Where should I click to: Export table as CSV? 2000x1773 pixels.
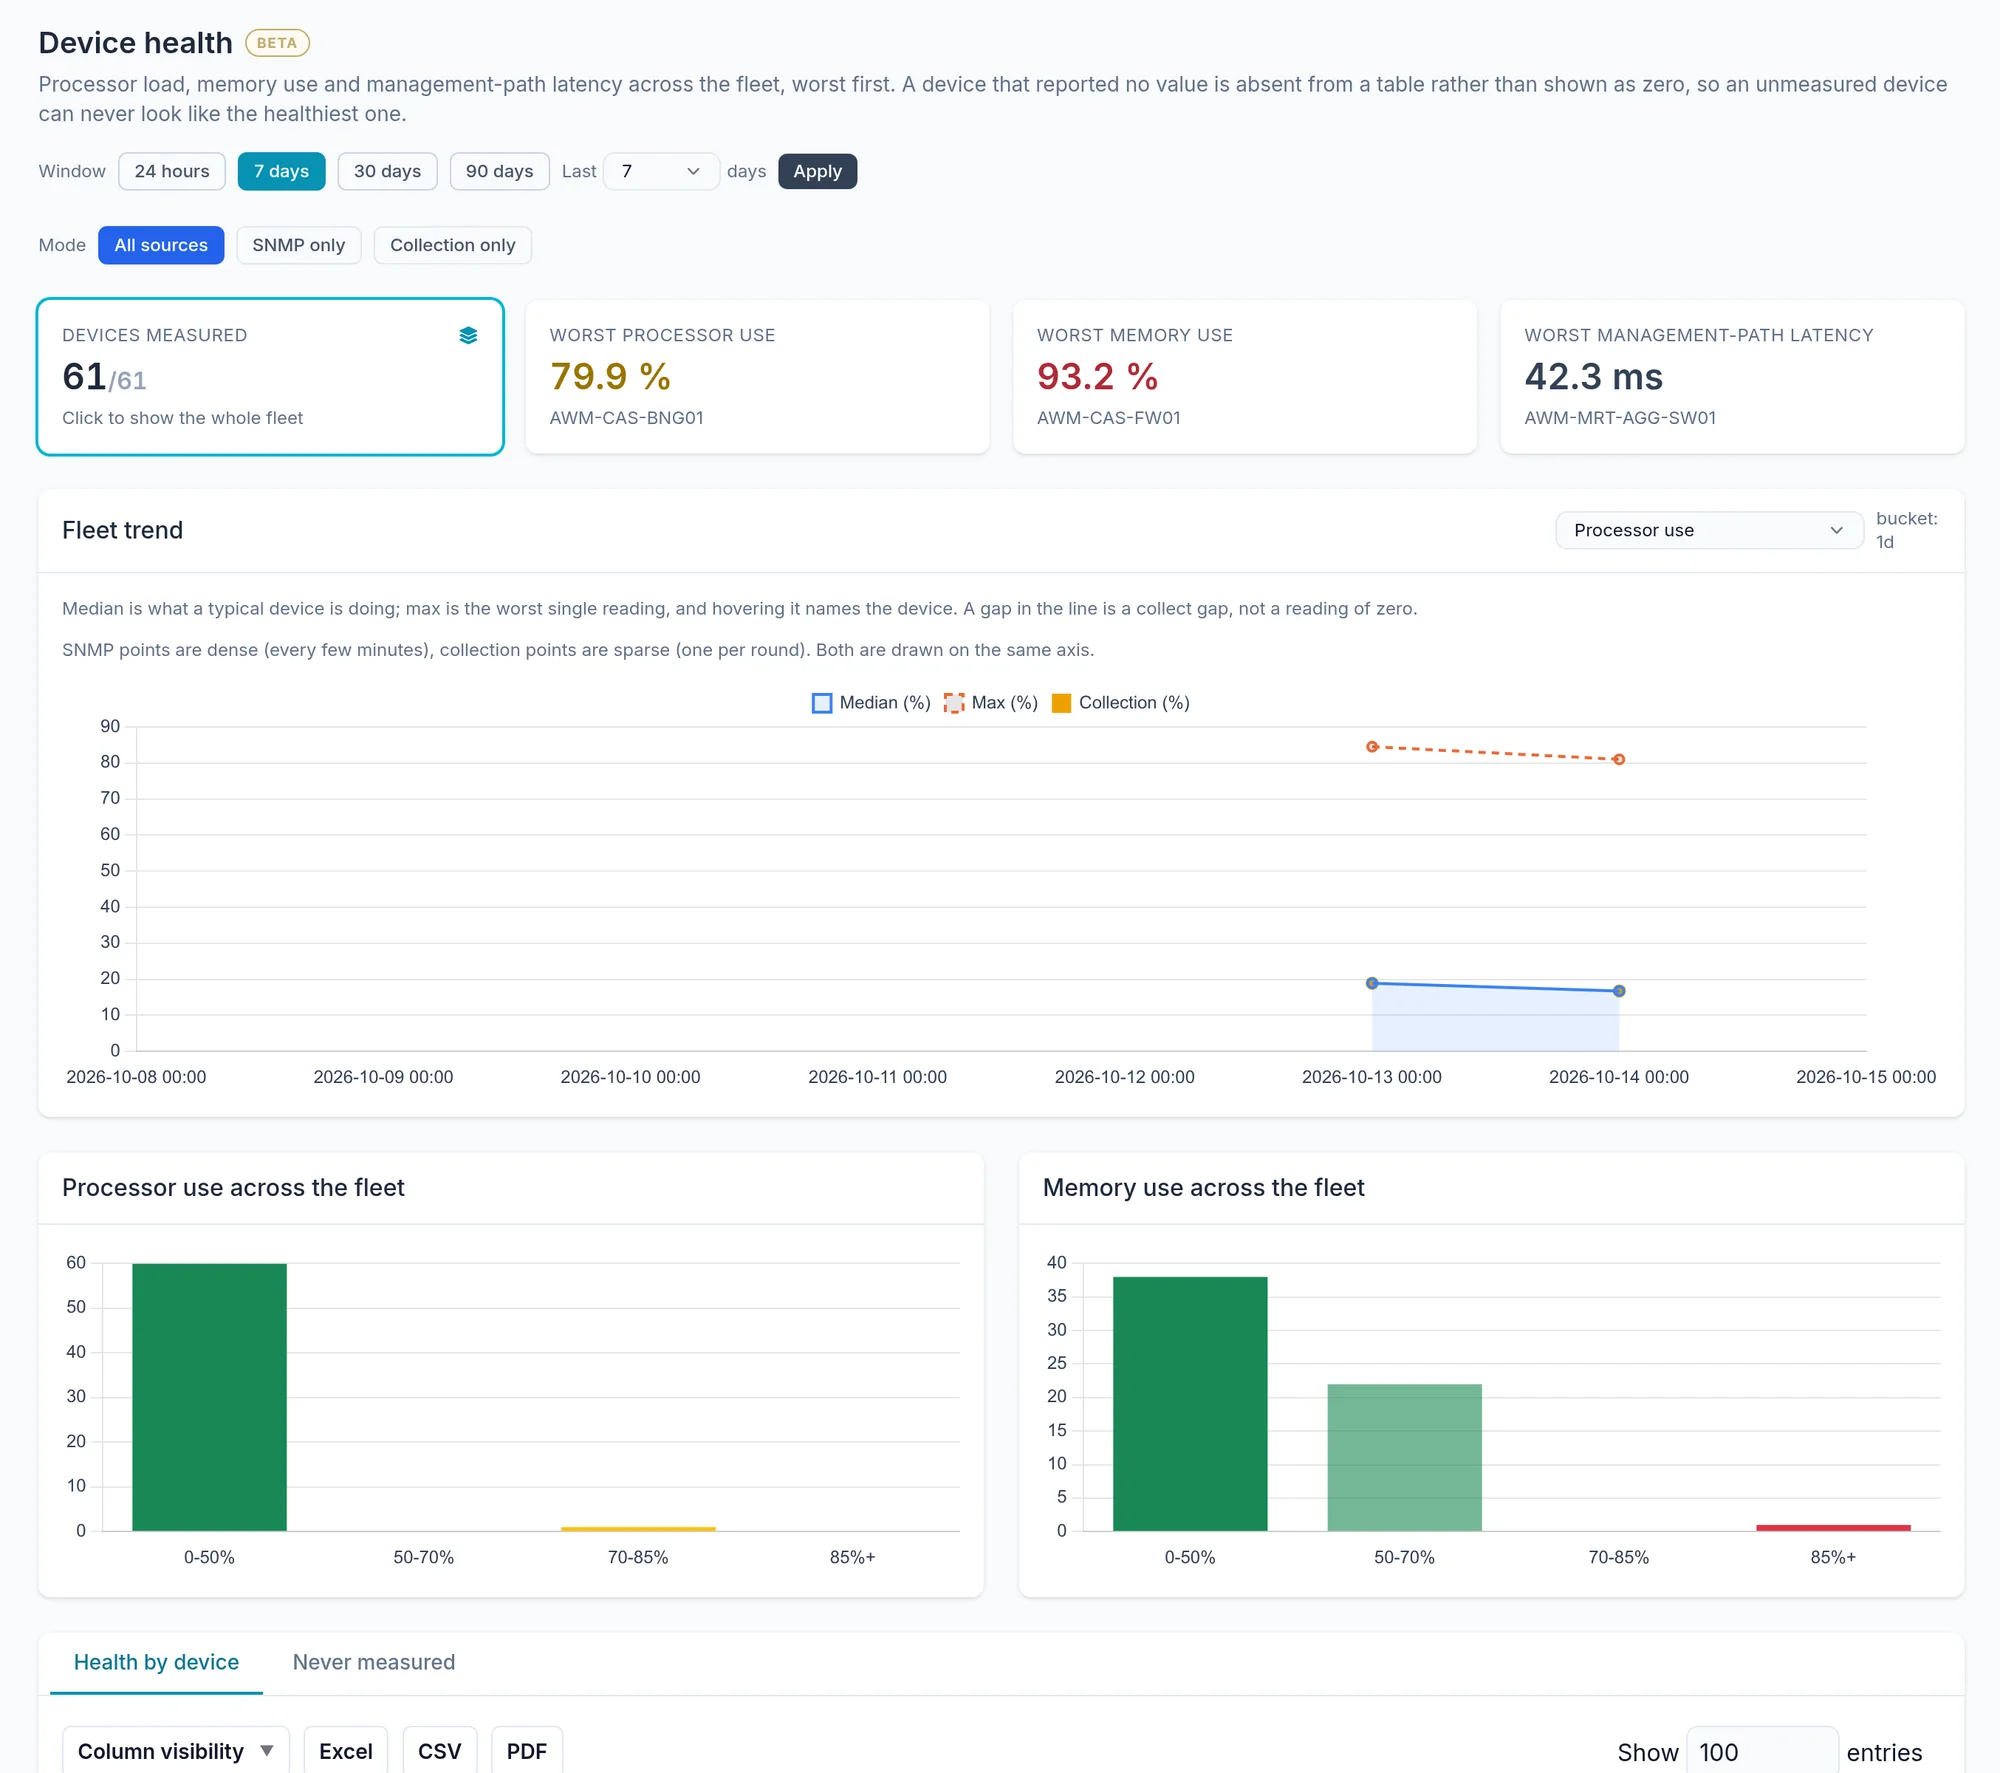coord(439,1751)
